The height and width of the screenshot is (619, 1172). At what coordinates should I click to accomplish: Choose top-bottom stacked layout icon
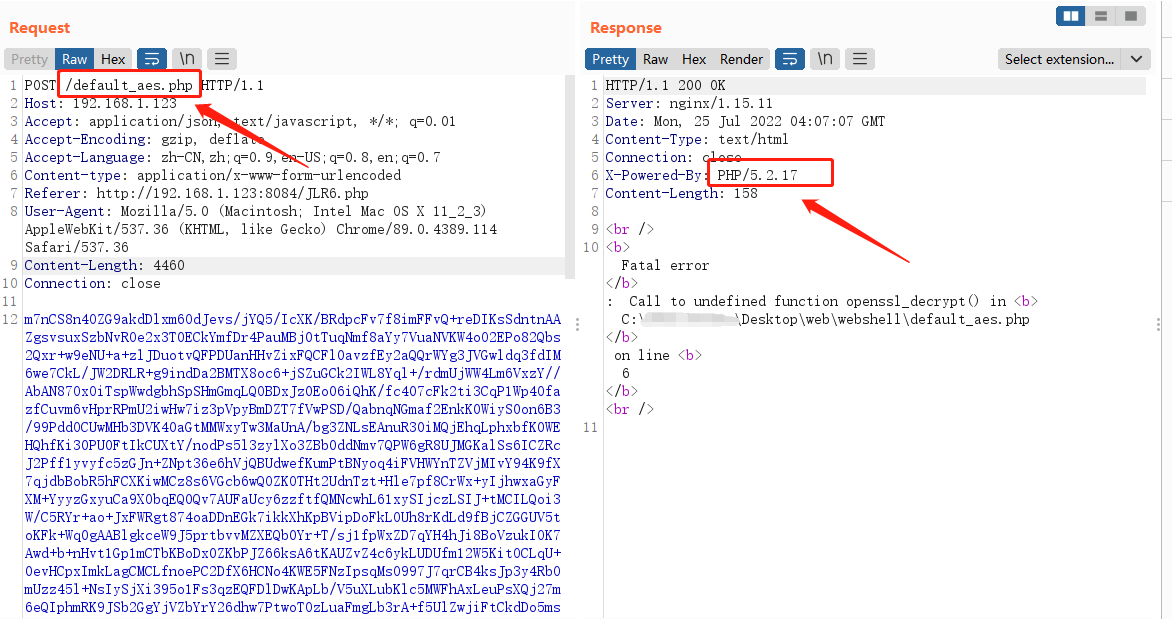[x=1100, y=16]
